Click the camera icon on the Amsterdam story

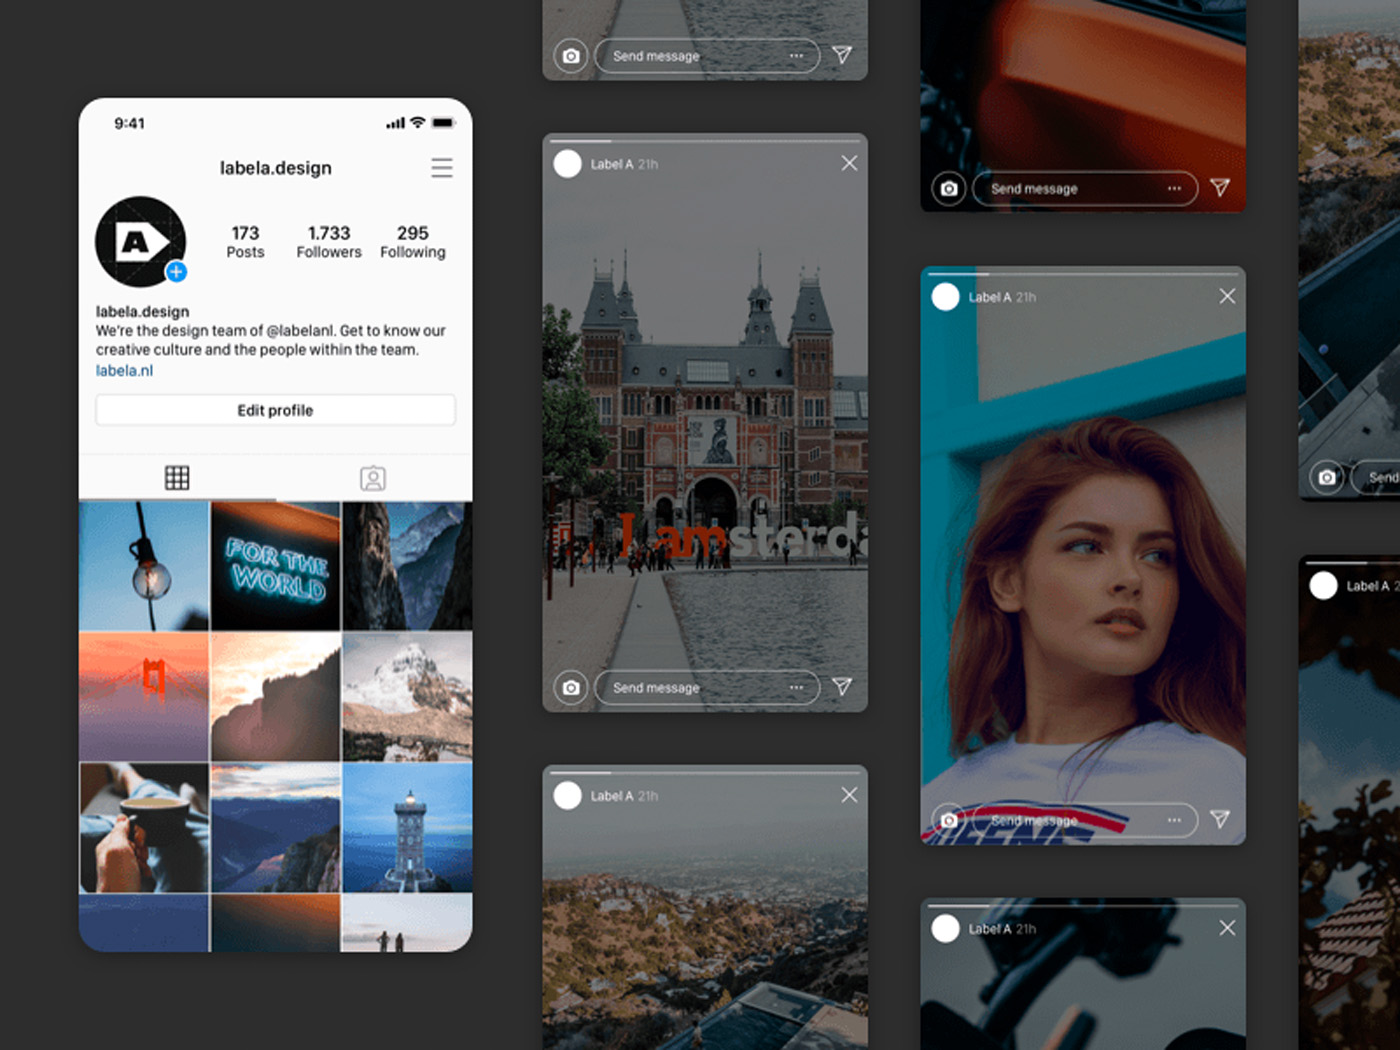pos(571,688)
